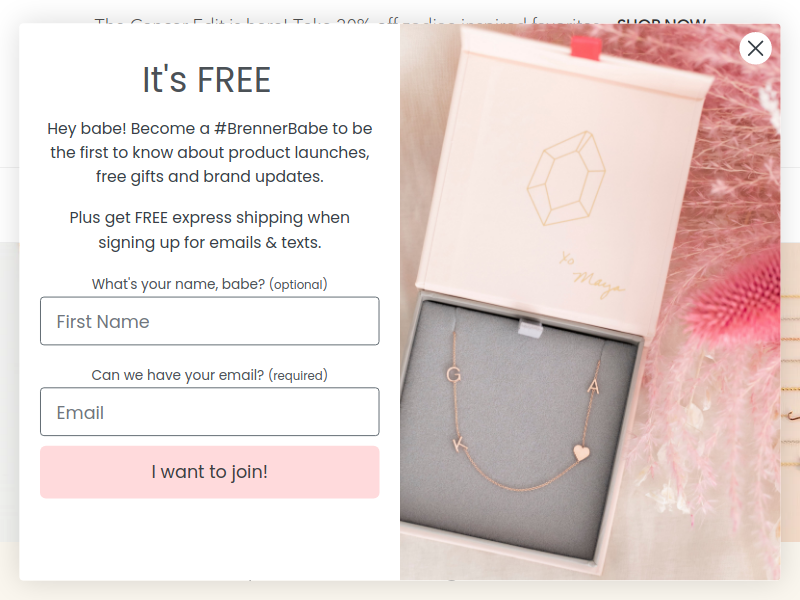Image resolution: width=800 pixels, height=600 pixels.
Task: Click the white clasp holder in the jewelry box
Action: (x=530, y=327)
